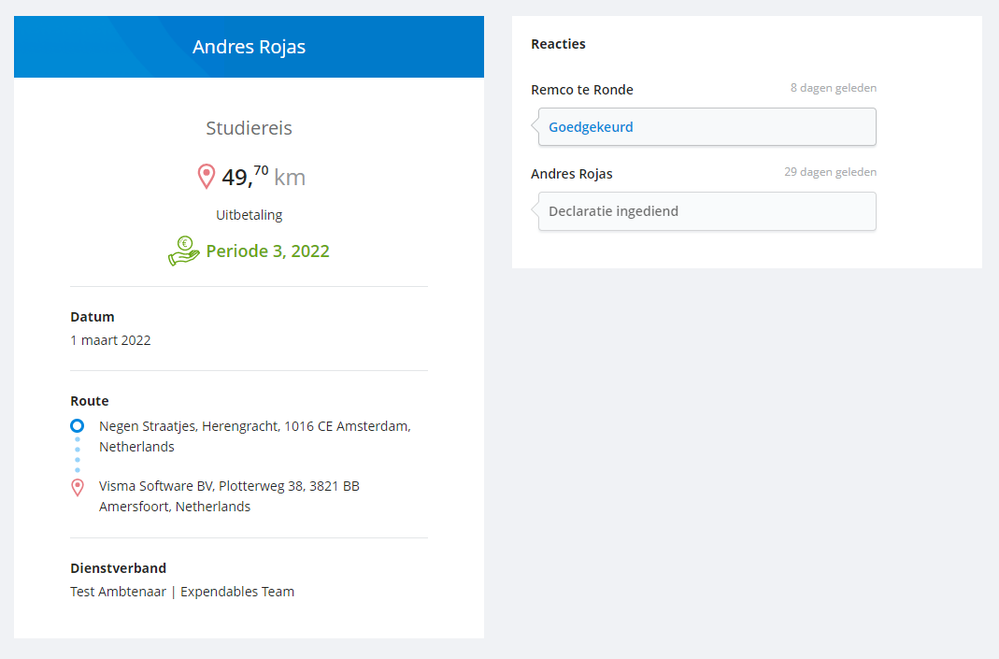Select the Declaratie ingediend comment bubble
This screenshot has height=659, width=999.
click(x=707, y=211)
